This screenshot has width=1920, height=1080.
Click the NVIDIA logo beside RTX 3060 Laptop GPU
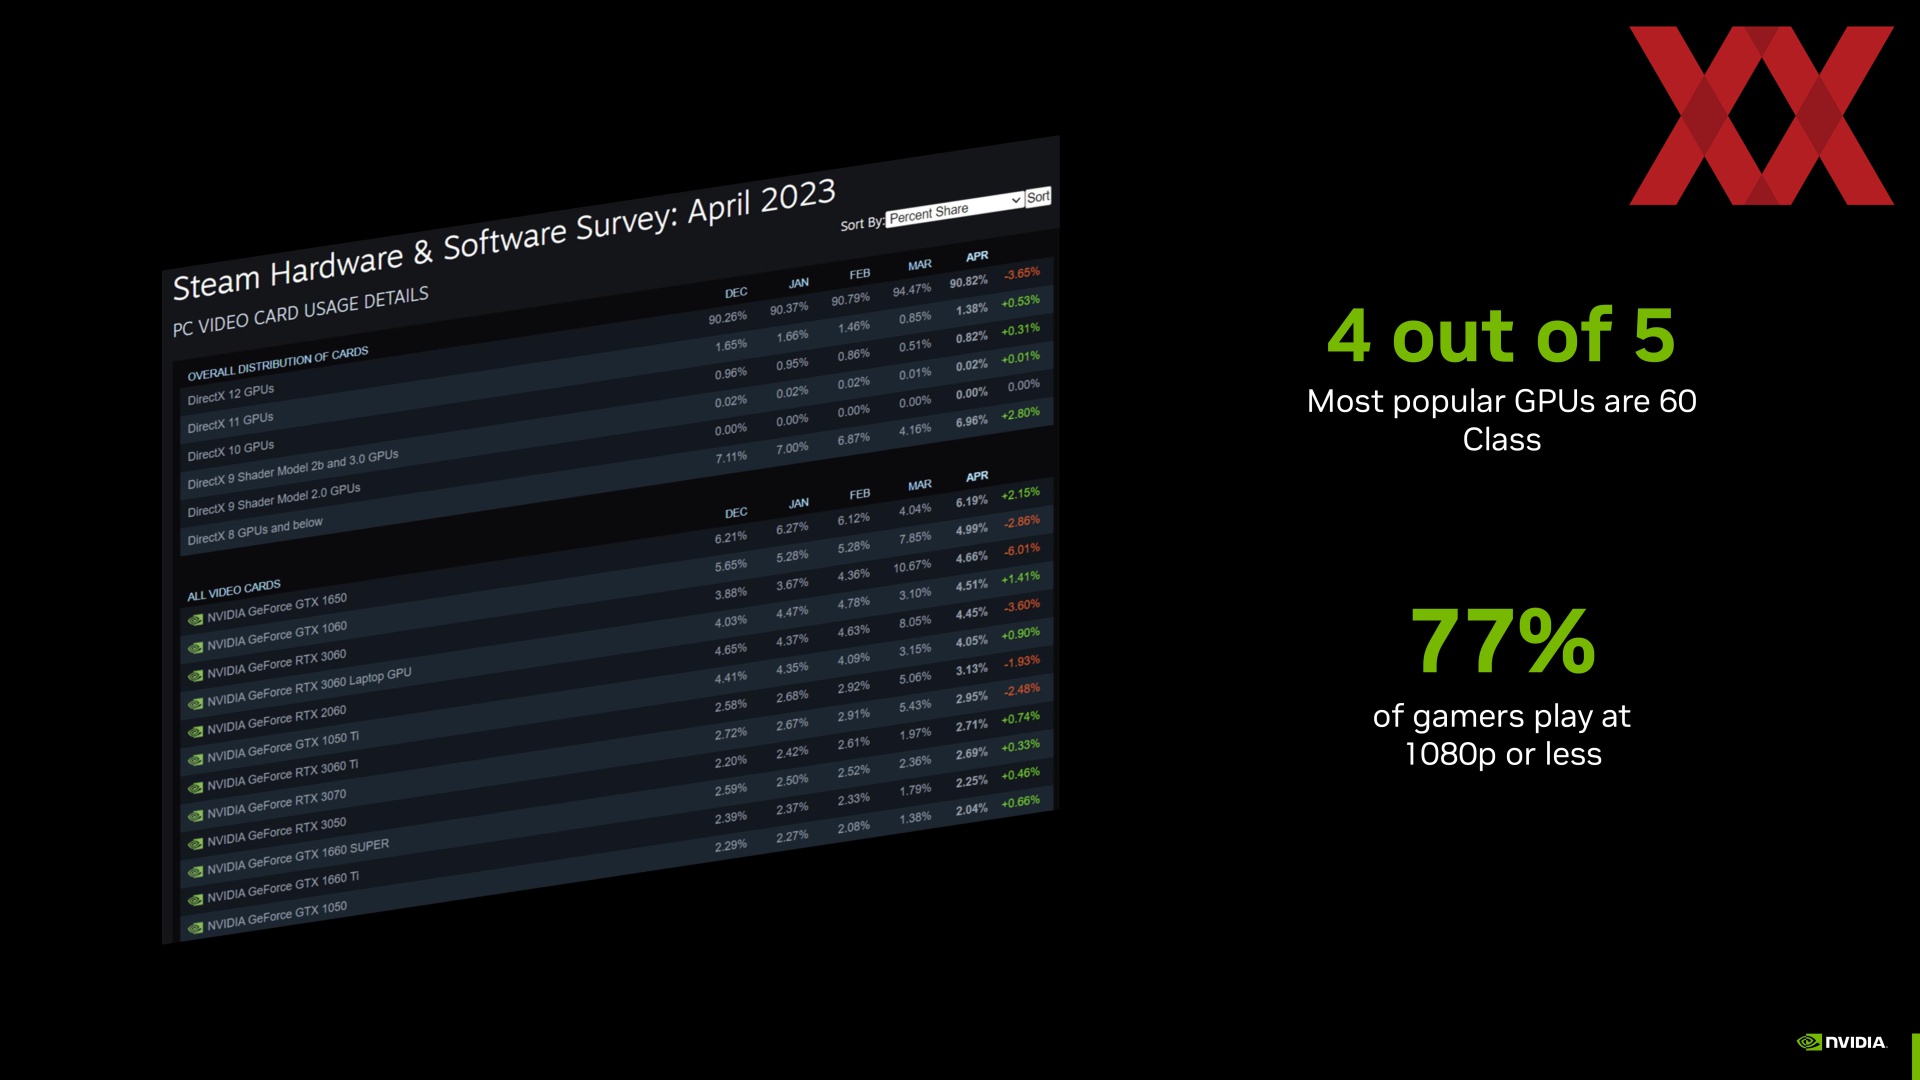195,704
